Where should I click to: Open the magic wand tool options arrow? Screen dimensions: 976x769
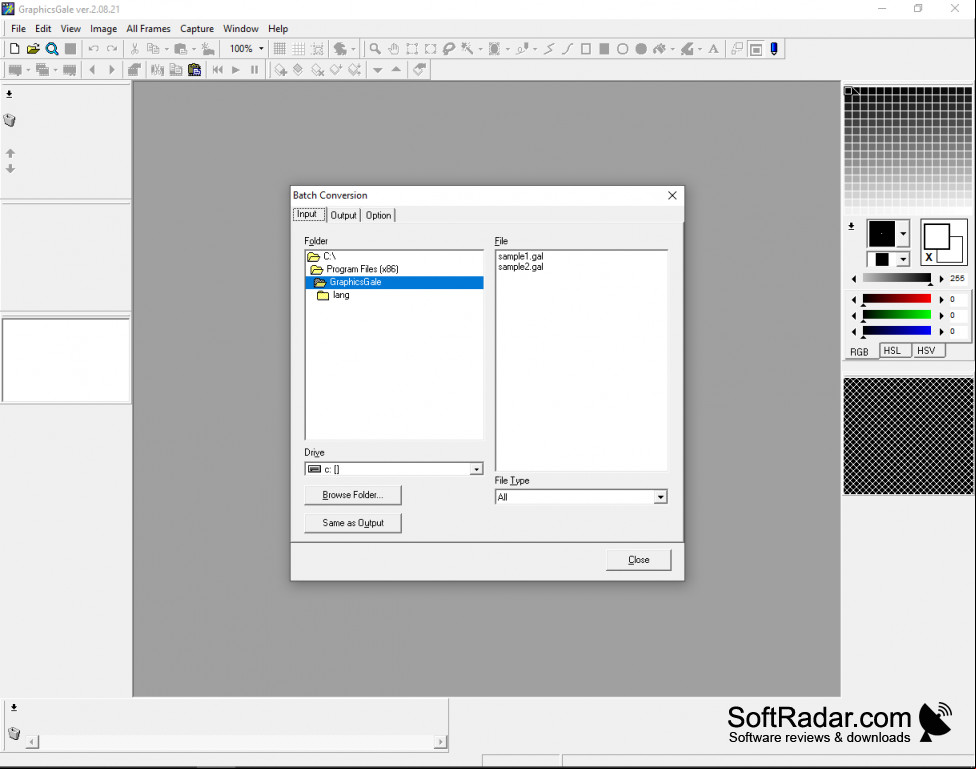[480, 49]
